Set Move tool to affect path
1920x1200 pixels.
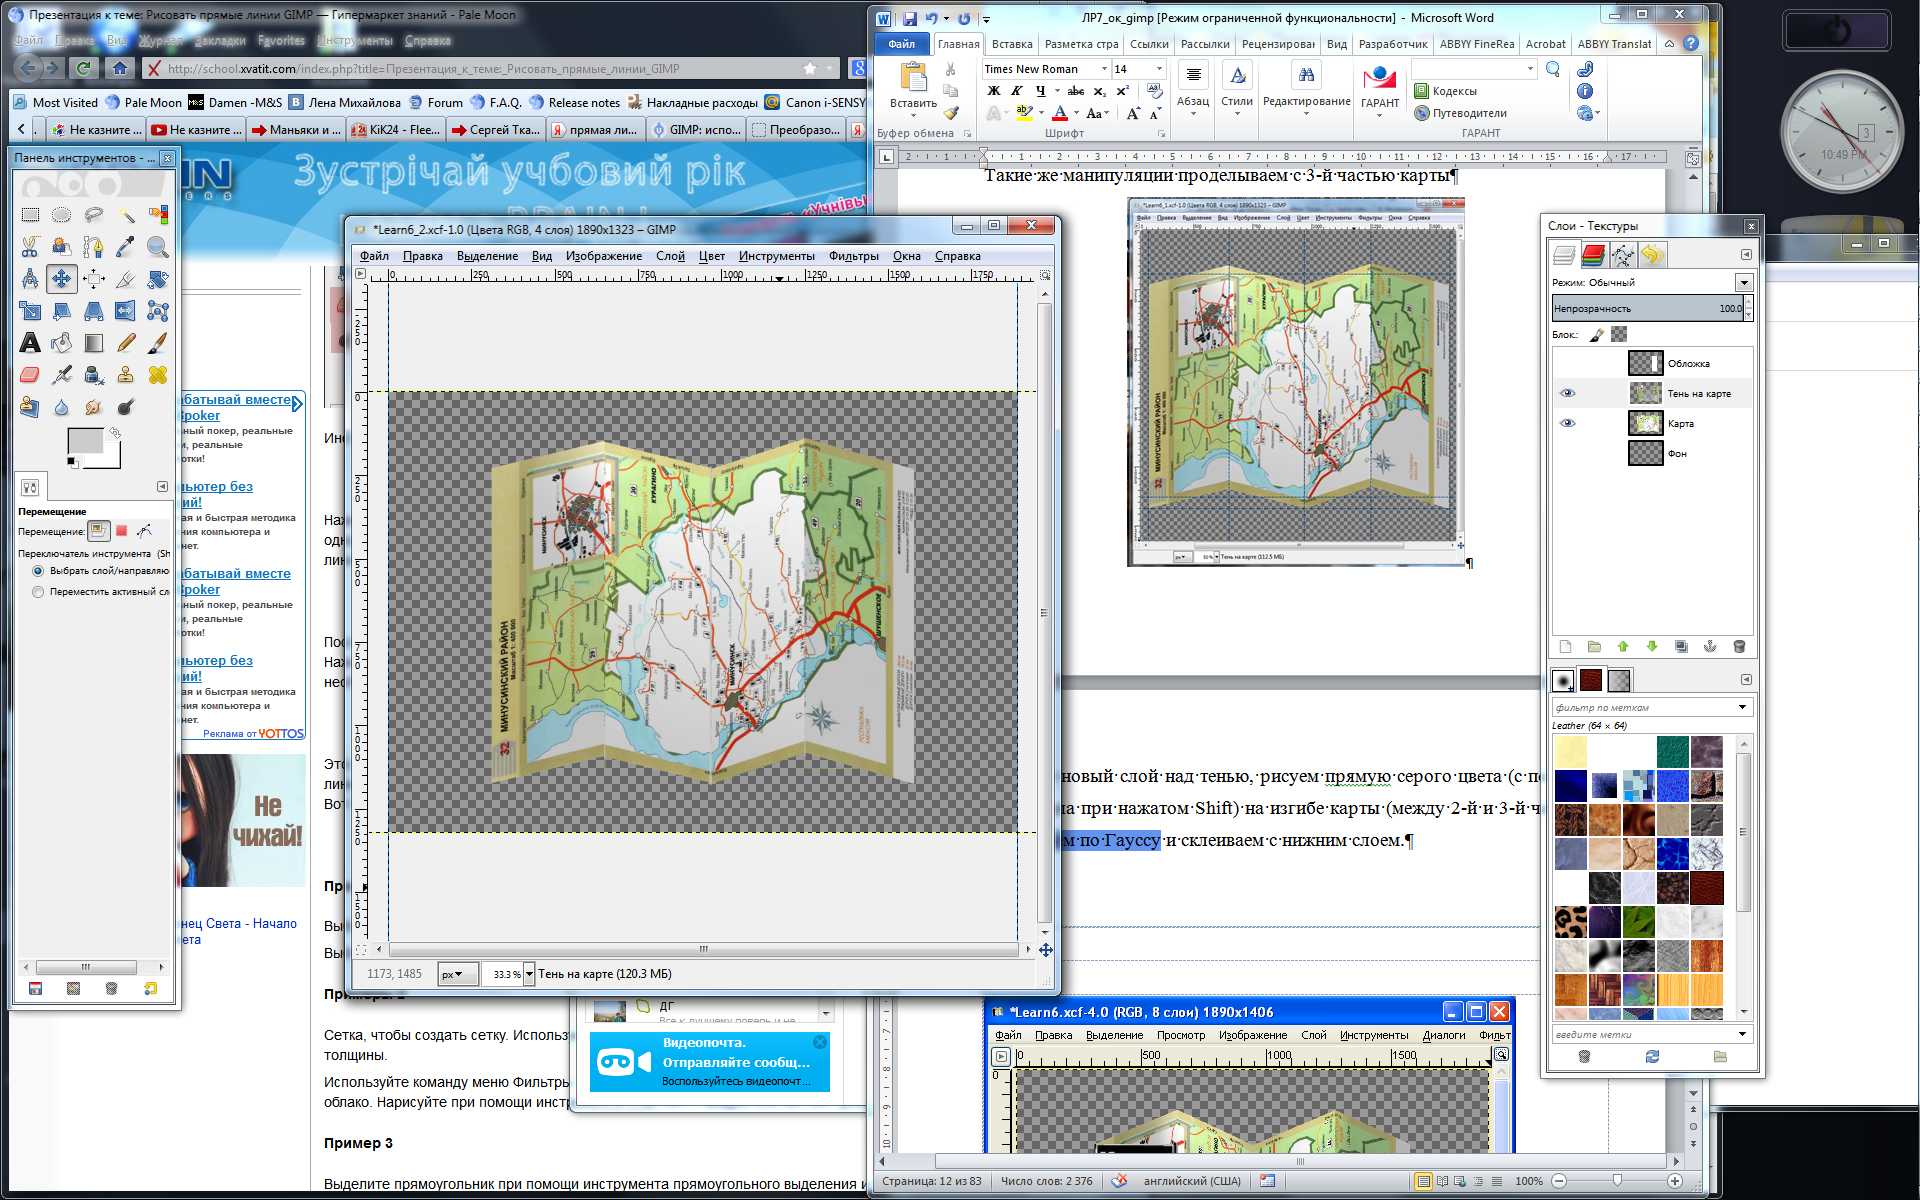pos(145,531)
